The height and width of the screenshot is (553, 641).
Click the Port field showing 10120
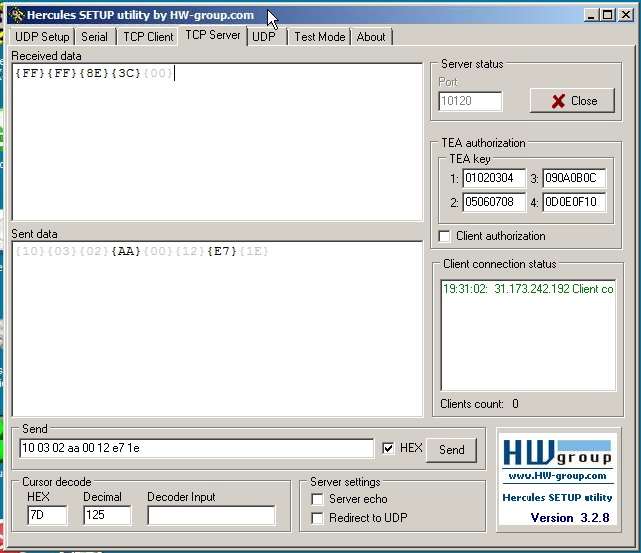[470, 101]
